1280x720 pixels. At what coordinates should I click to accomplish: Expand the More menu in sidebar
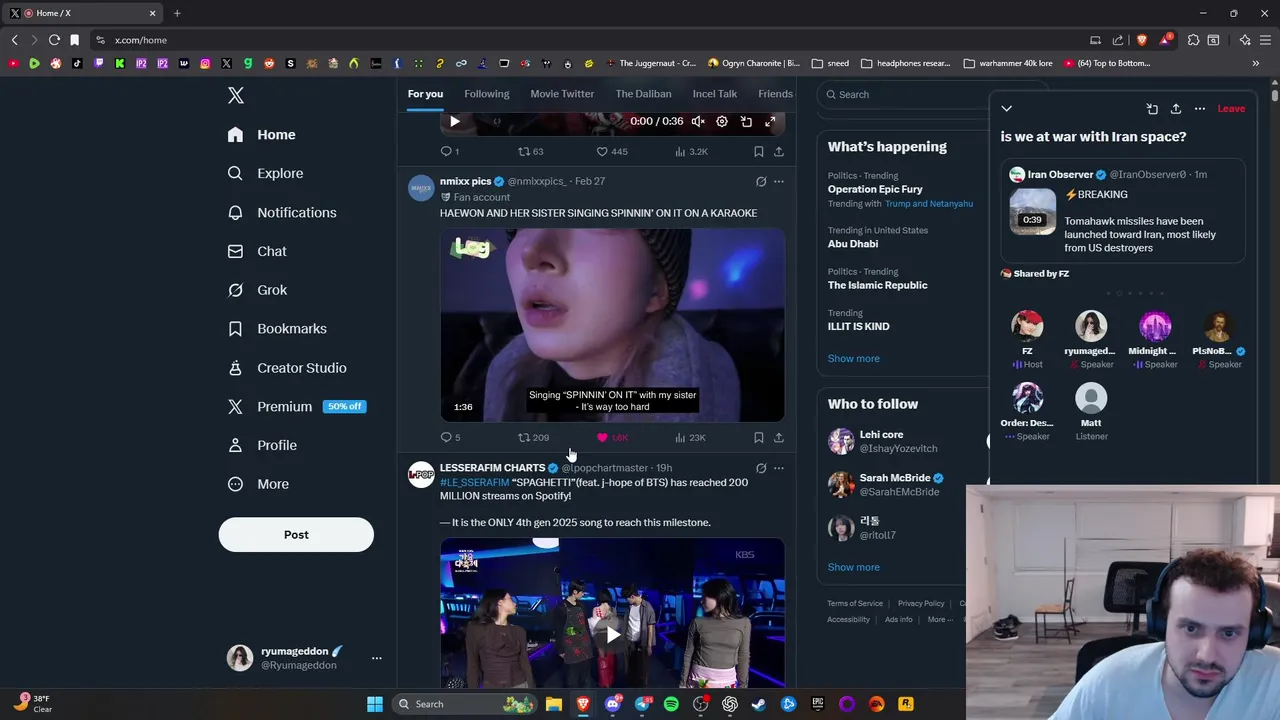click(x=258, y=484)
